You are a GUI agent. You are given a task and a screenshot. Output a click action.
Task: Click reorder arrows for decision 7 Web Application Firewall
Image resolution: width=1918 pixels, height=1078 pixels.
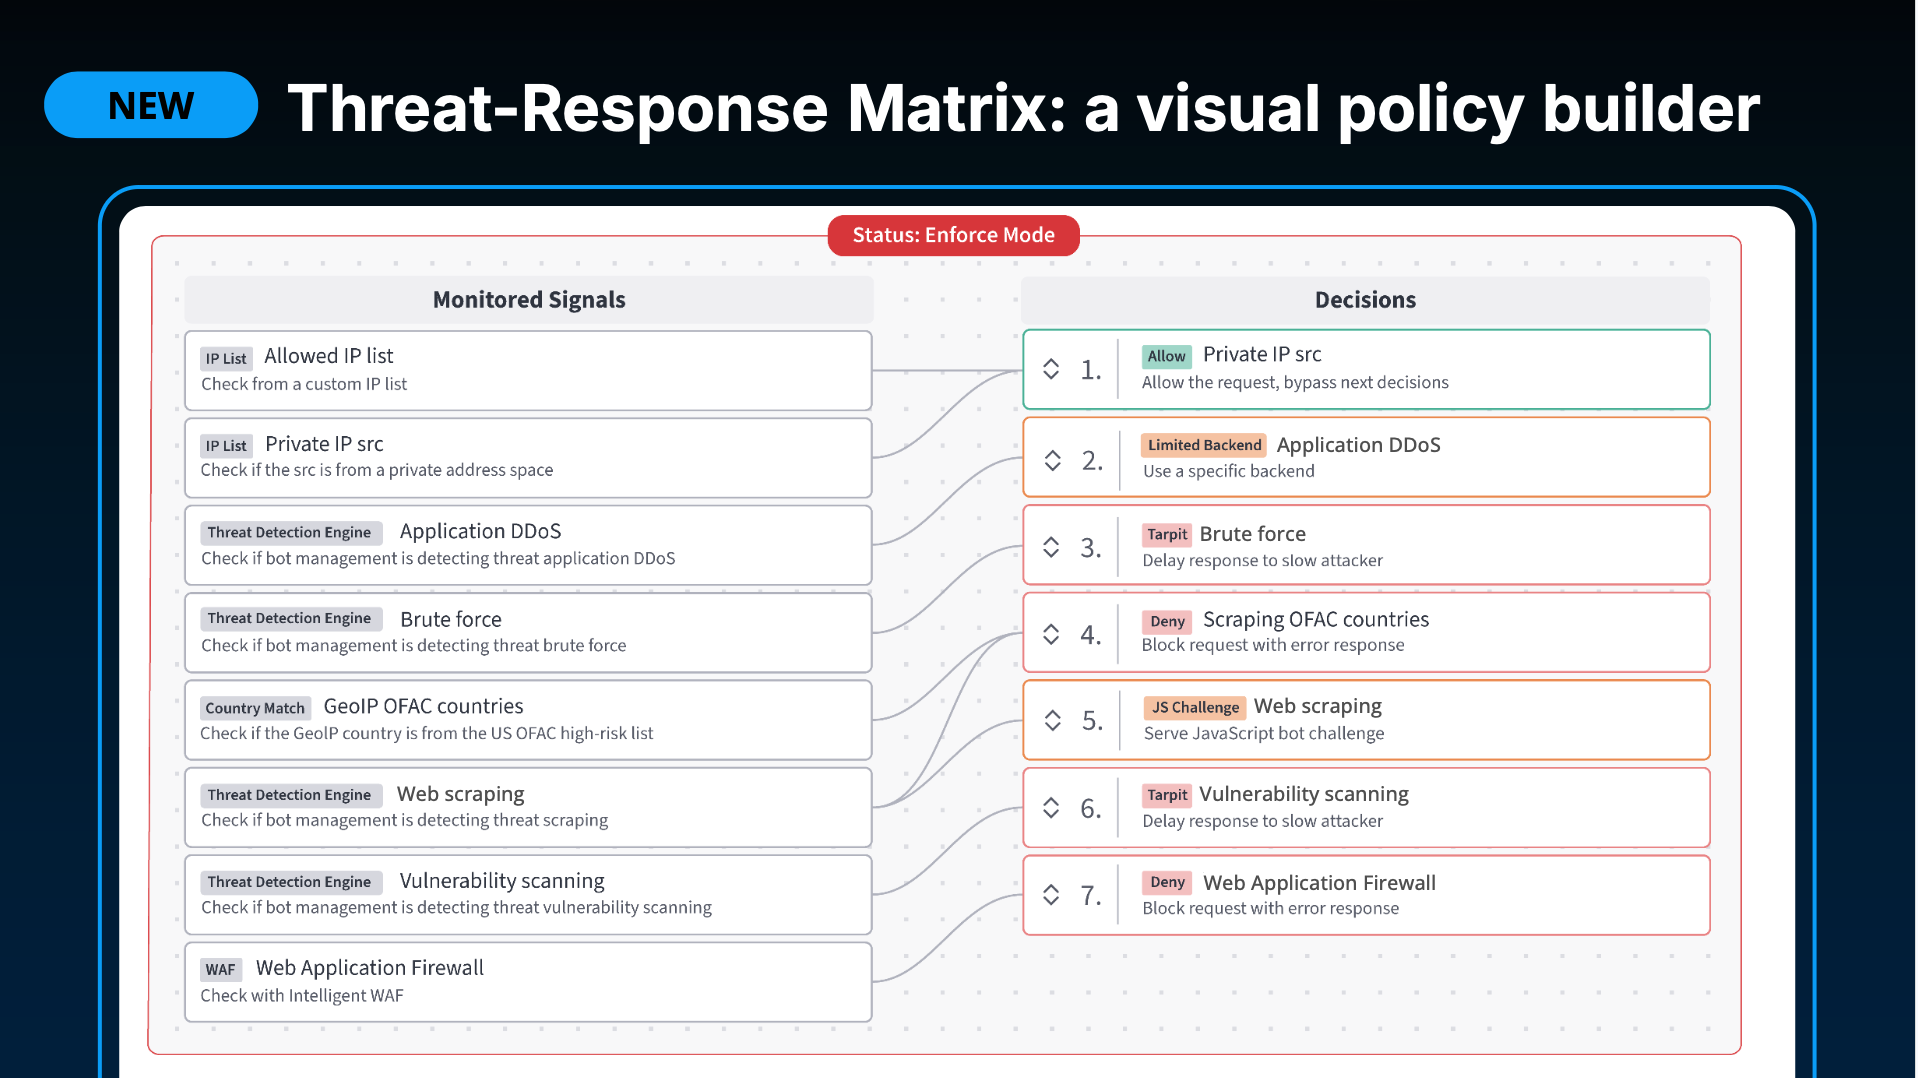(x=1051, y=895)
